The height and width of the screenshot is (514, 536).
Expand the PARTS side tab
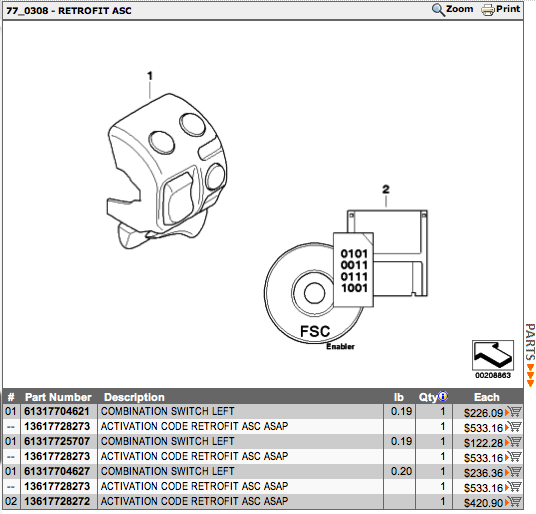tap(530, 355)
